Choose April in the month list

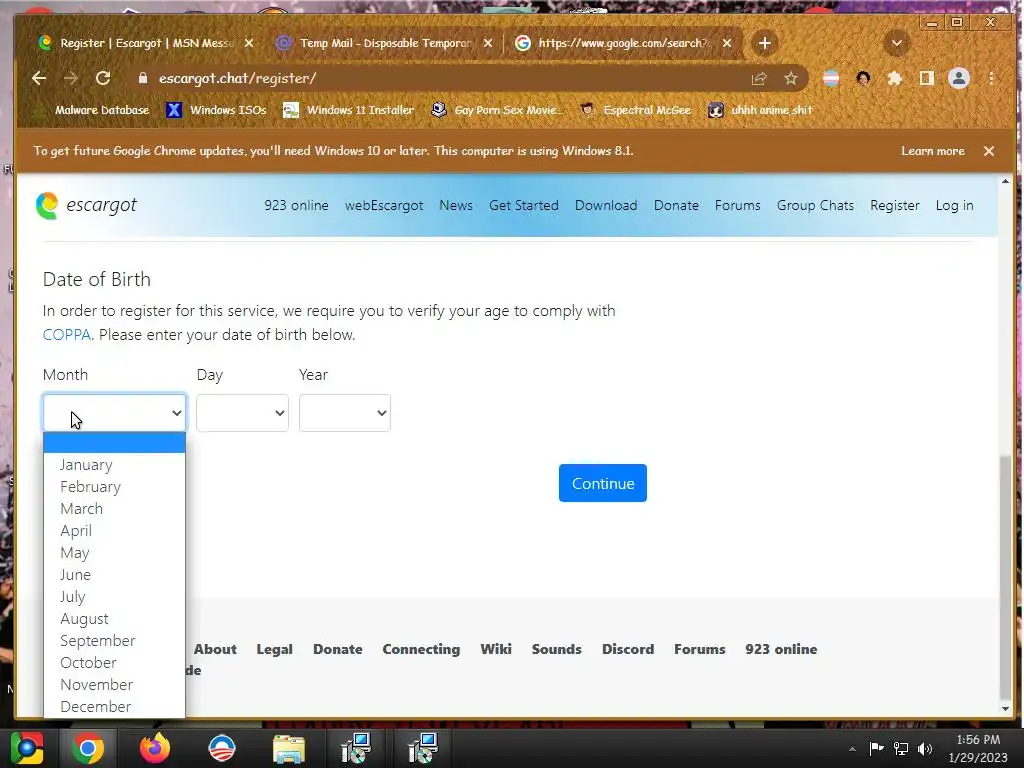[x=114, y=531]
